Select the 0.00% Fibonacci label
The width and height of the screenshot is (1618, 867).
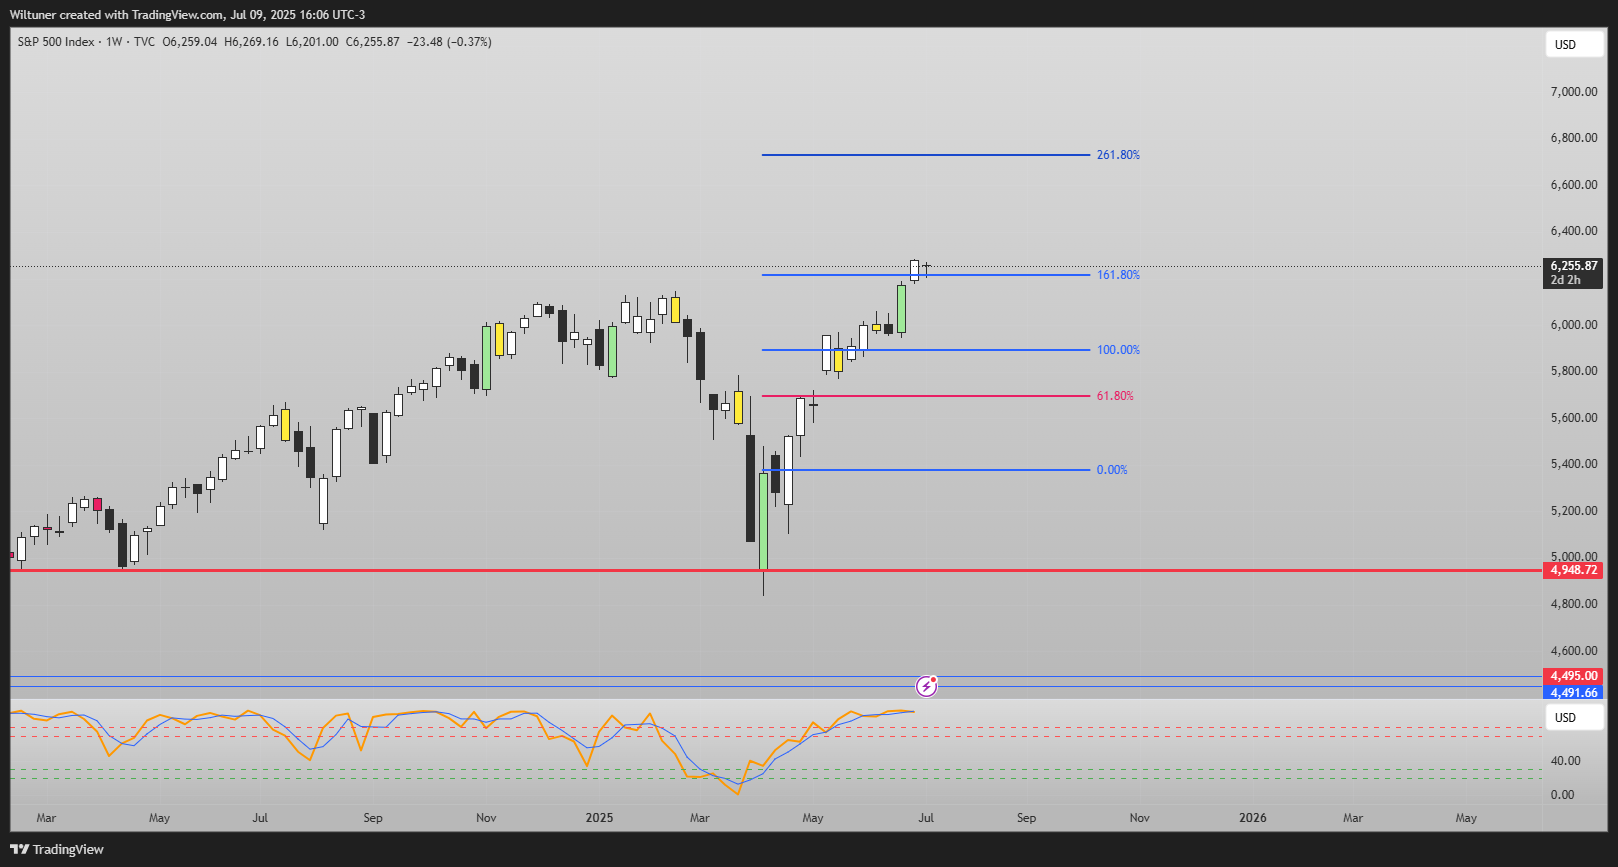point(1112,470)
